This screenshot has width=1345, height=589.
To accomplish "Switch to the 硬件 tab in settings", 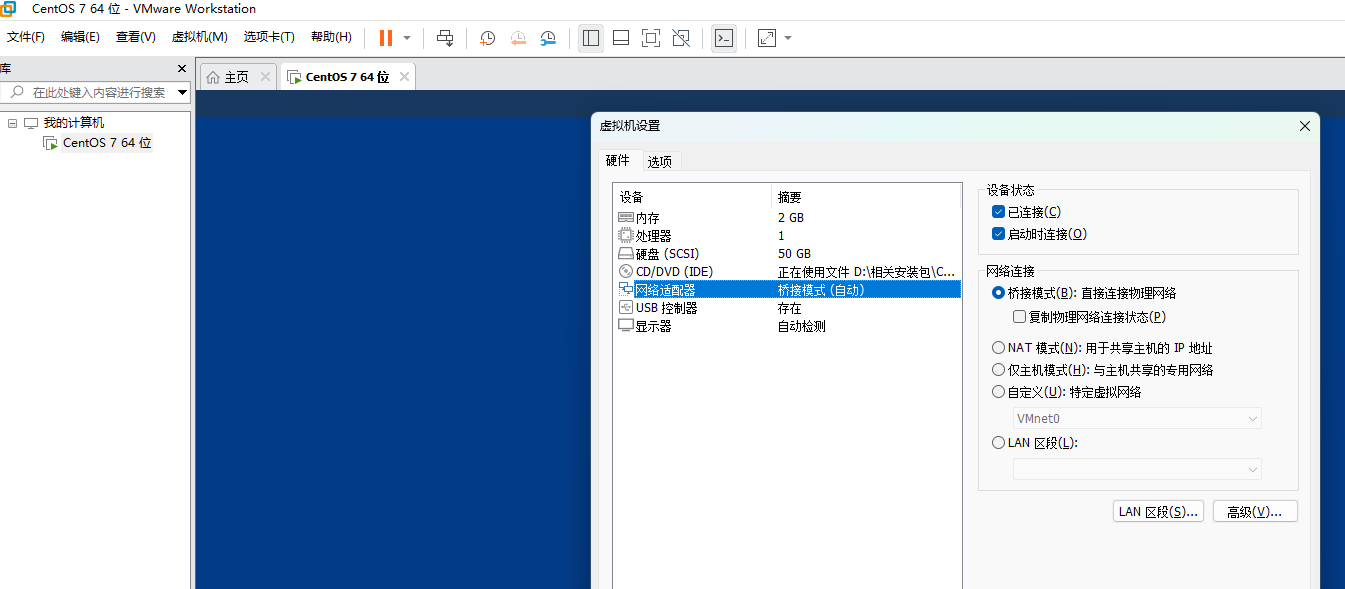I will pyautogui.click(x=618, y=160).
